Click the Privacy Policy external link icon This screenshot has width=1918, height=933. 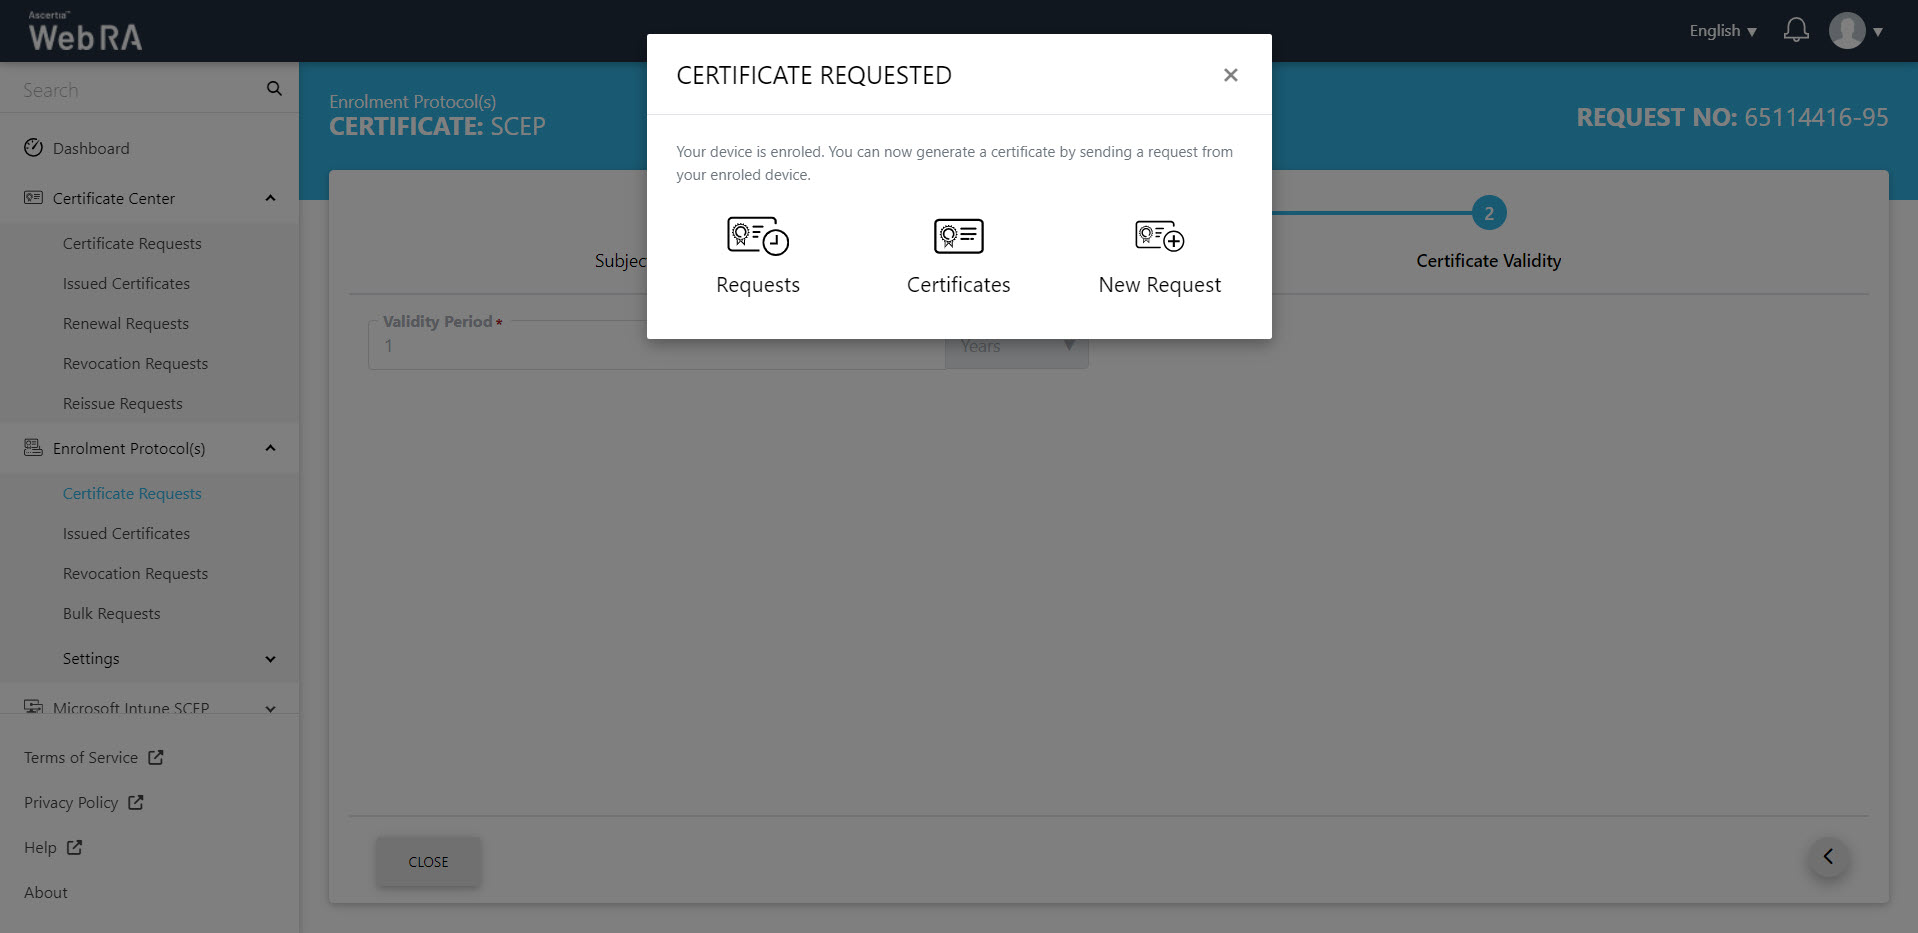136,803
